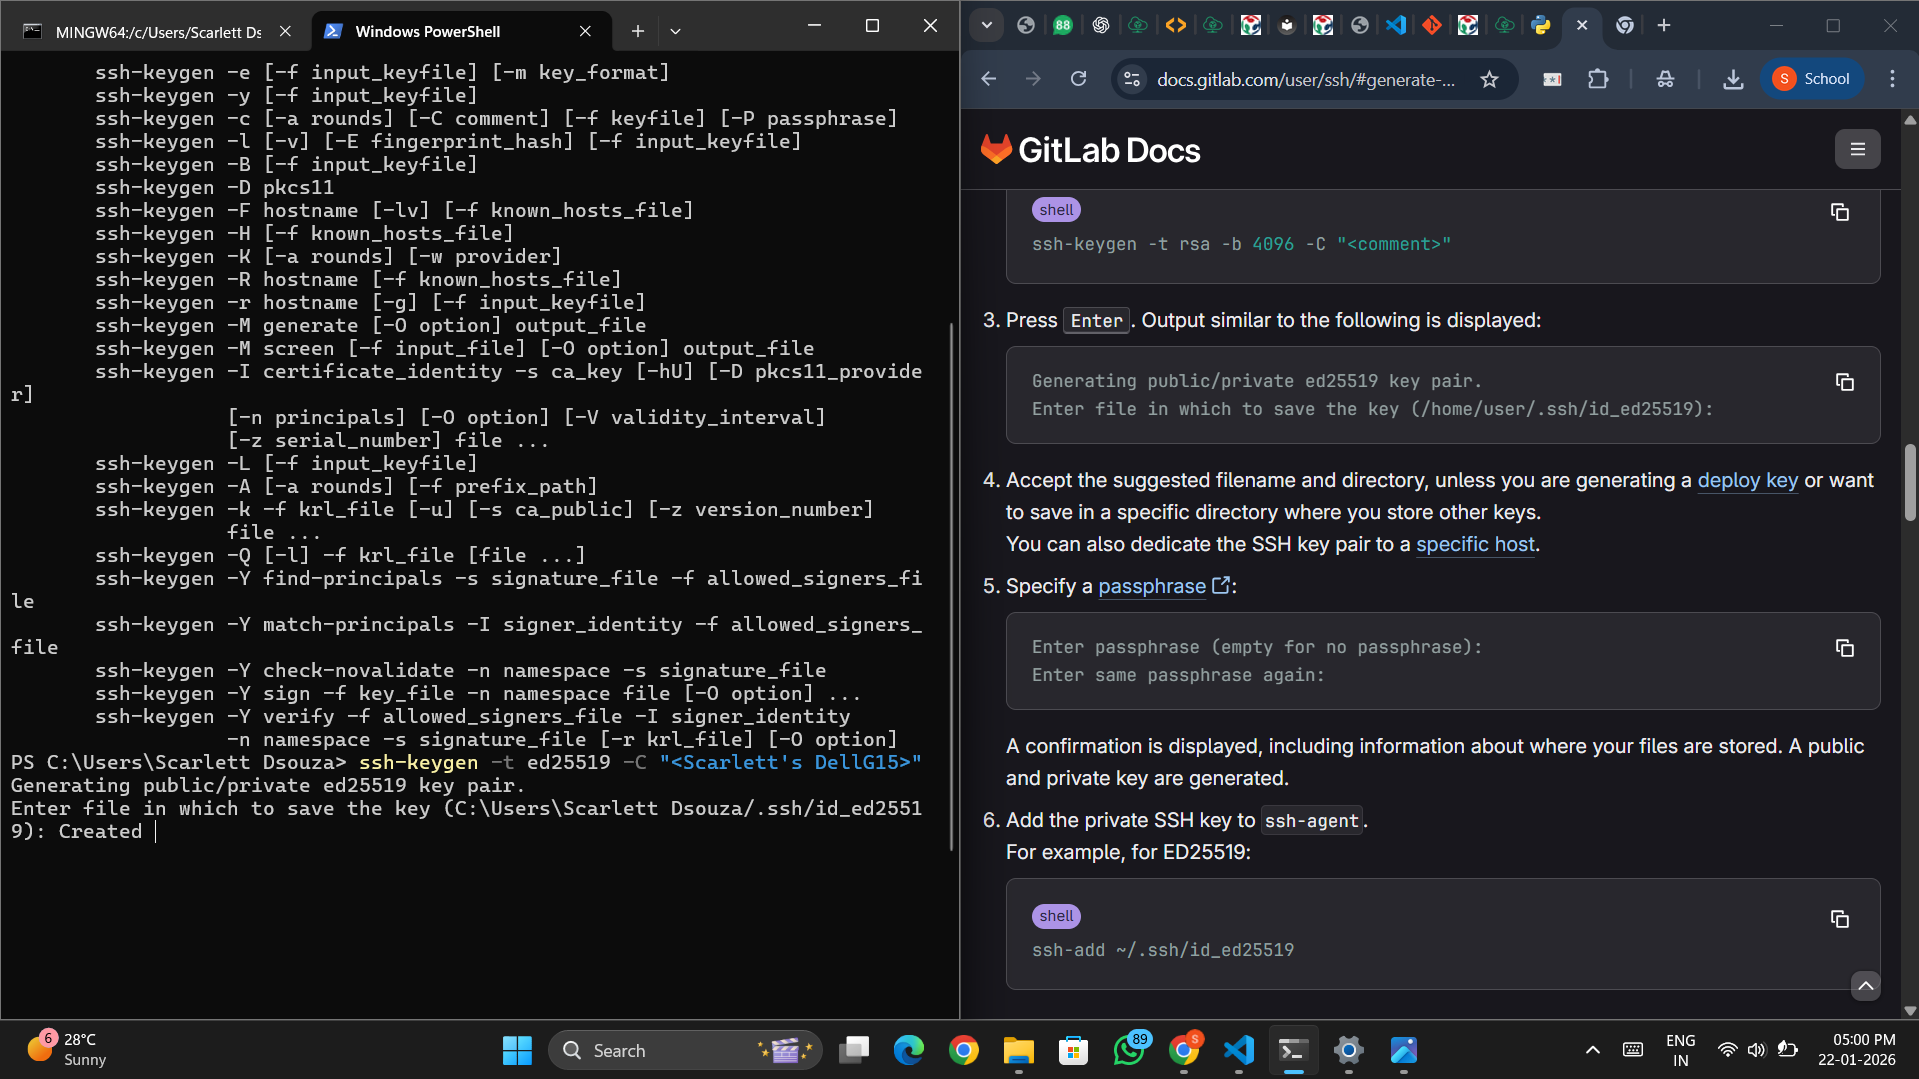This screenshot has height=1079, width=1919.
Task: Show hidden system tray icons
Action: 1593,1050
